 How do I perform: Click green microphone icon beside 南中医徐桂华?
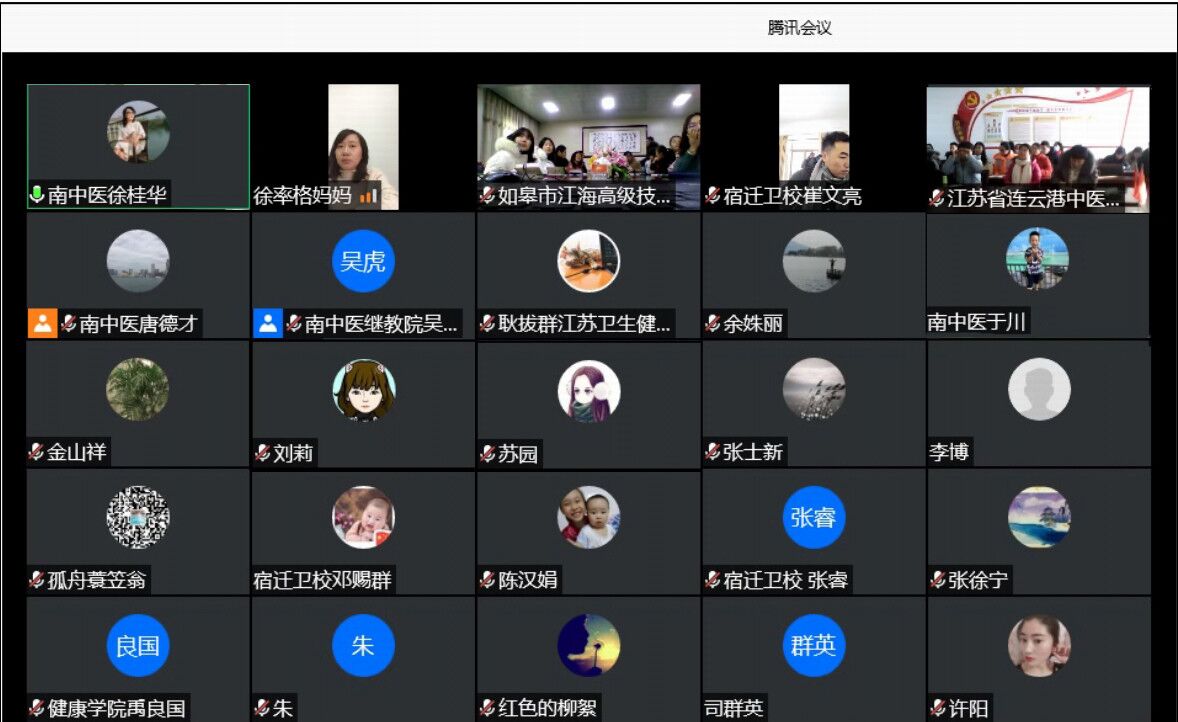tap(37, 196)
